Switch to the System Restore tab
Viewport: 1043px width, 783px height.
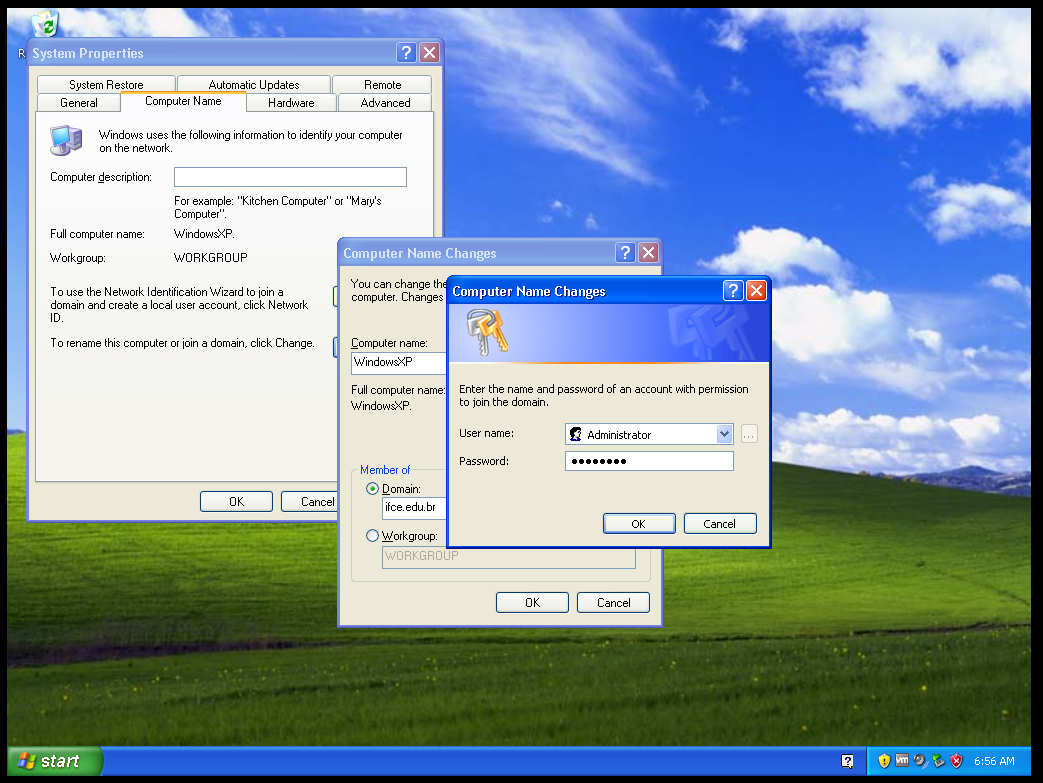point(106,84)
